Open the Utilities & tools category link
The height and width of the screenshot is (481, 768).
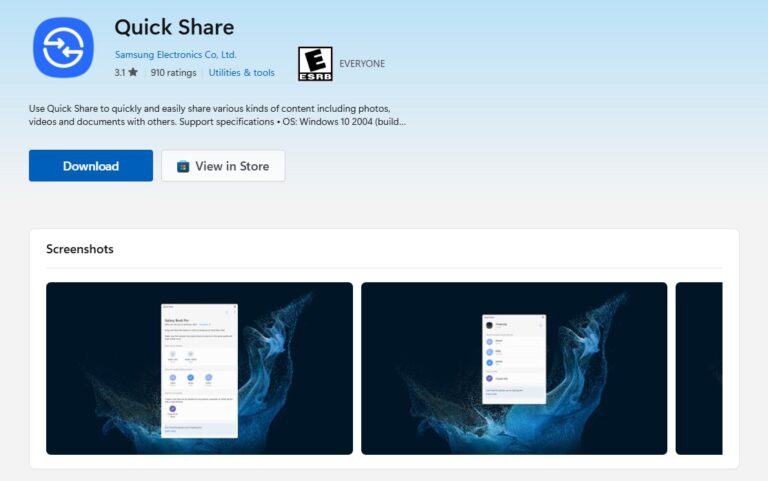coord(241,72)
